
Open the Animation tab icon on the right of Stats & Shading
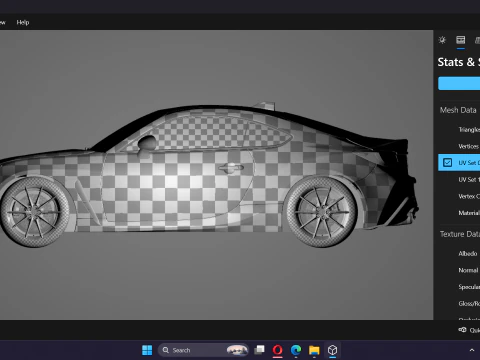(x=477, y=40)
